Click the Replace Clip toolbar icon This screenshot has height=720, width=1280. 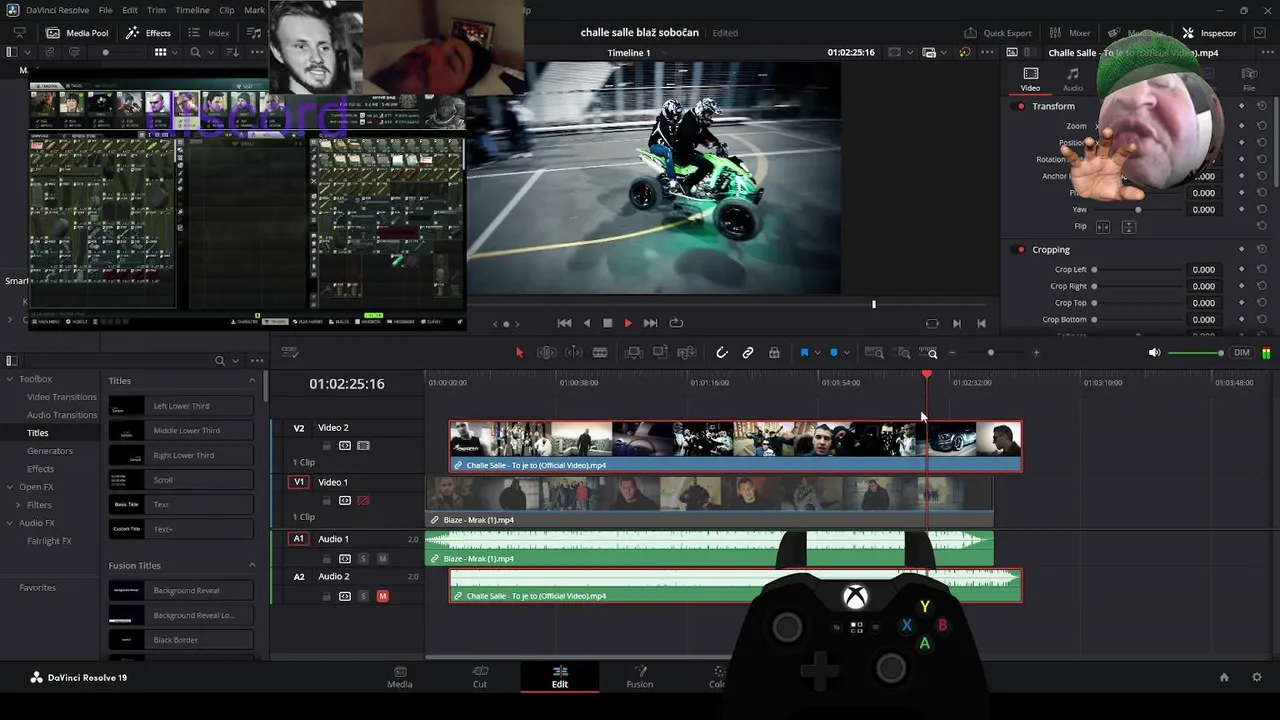[x=687, y=353]
